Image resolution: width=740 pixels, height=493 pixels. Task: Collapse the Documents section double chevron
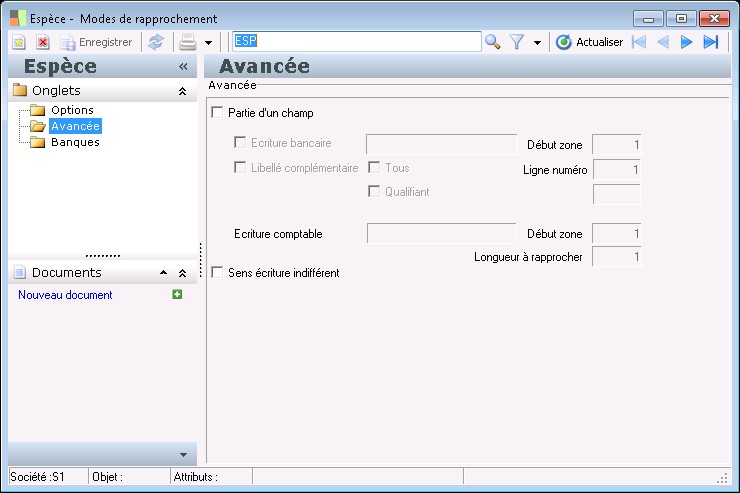(182, 273)
